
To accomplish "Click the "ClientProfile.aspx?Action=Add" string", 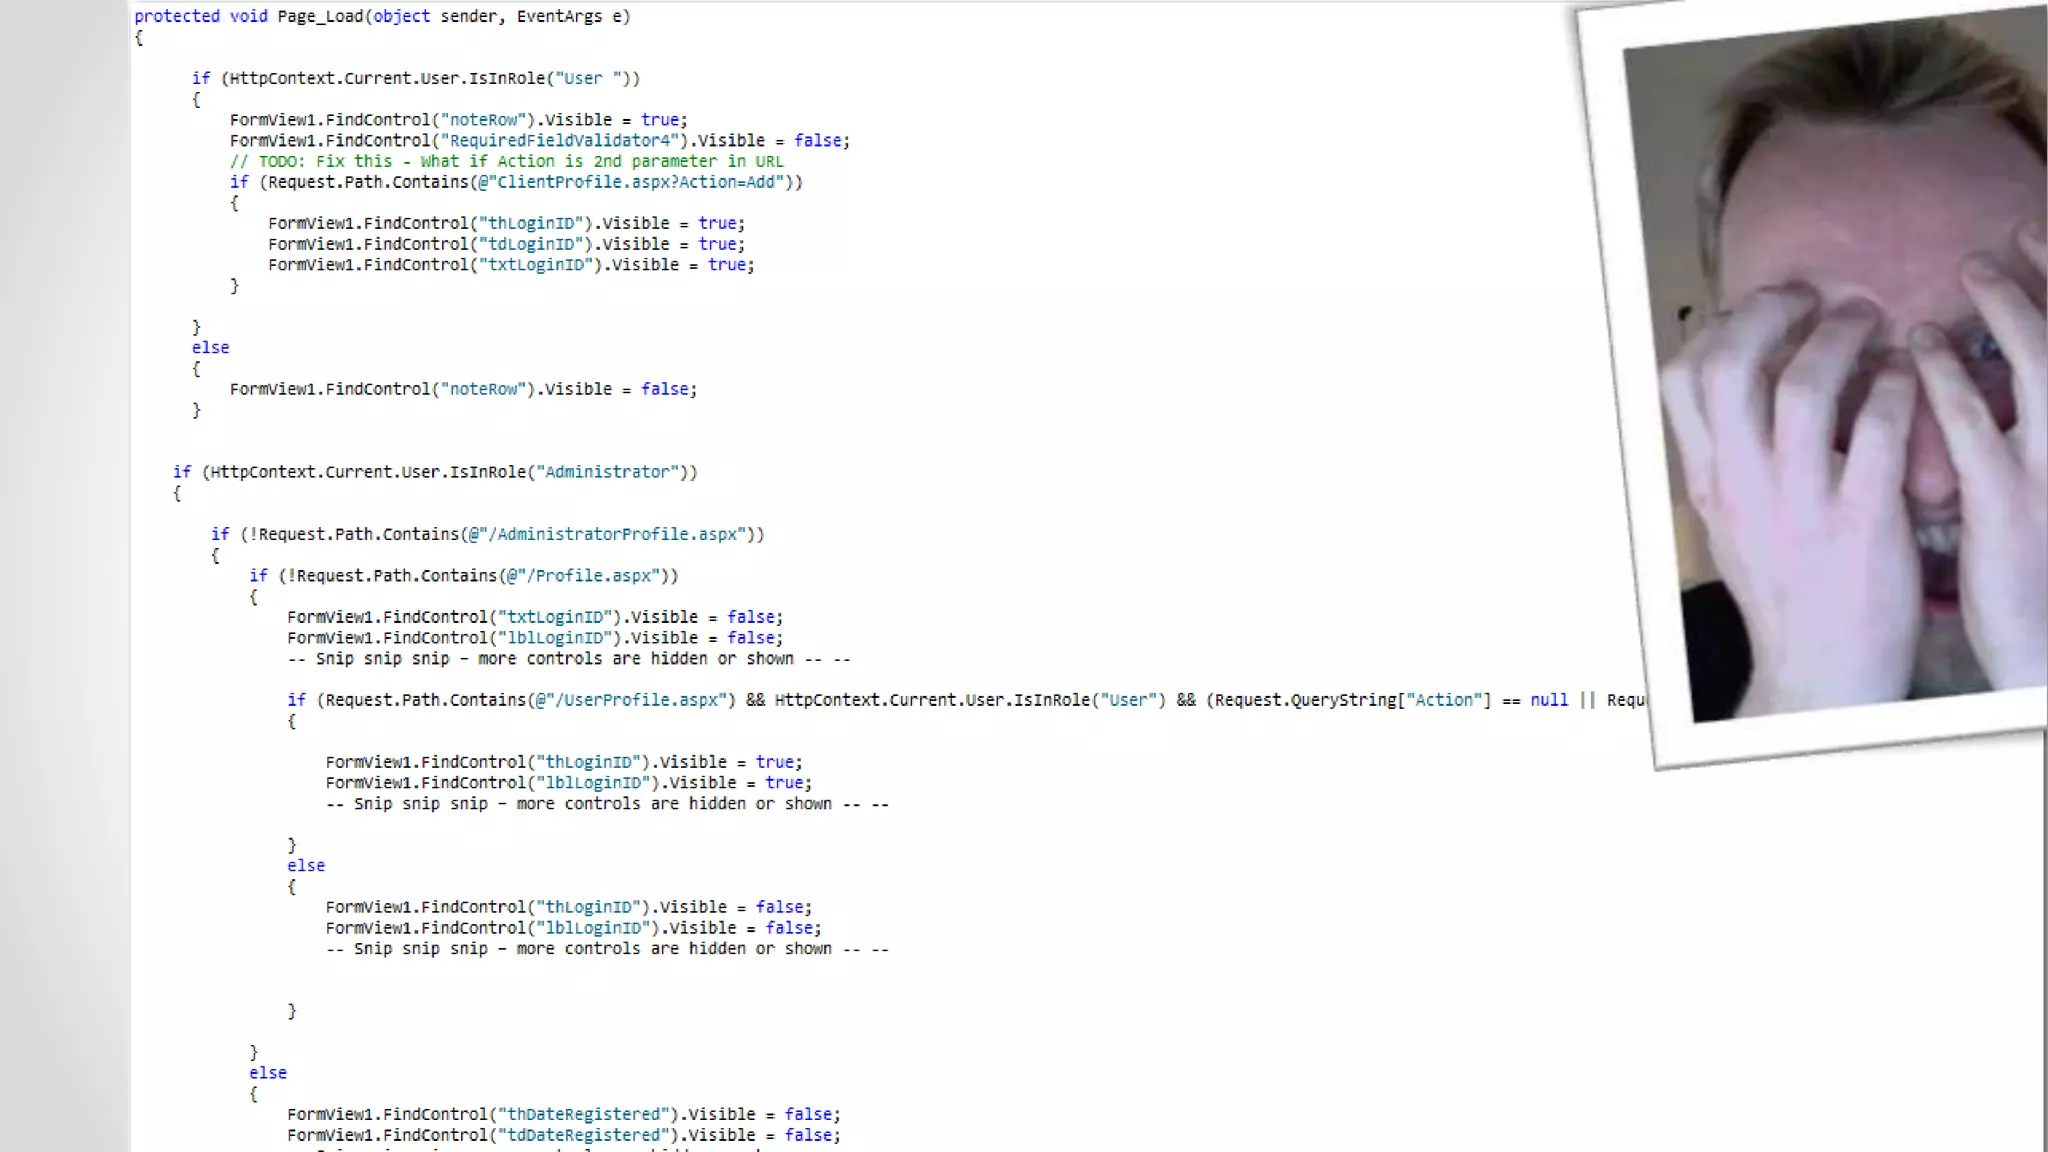I will (x=636, y=182).
